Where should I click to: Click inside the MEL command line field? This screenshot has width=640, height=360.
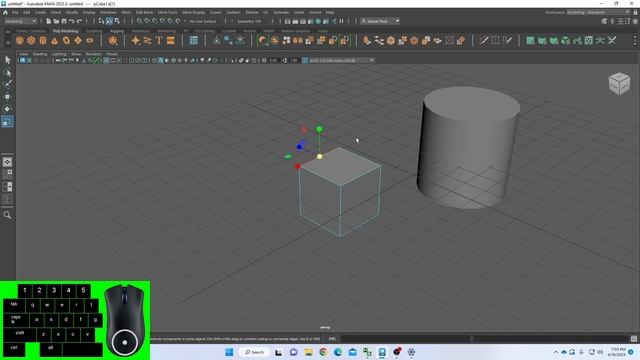405,339
